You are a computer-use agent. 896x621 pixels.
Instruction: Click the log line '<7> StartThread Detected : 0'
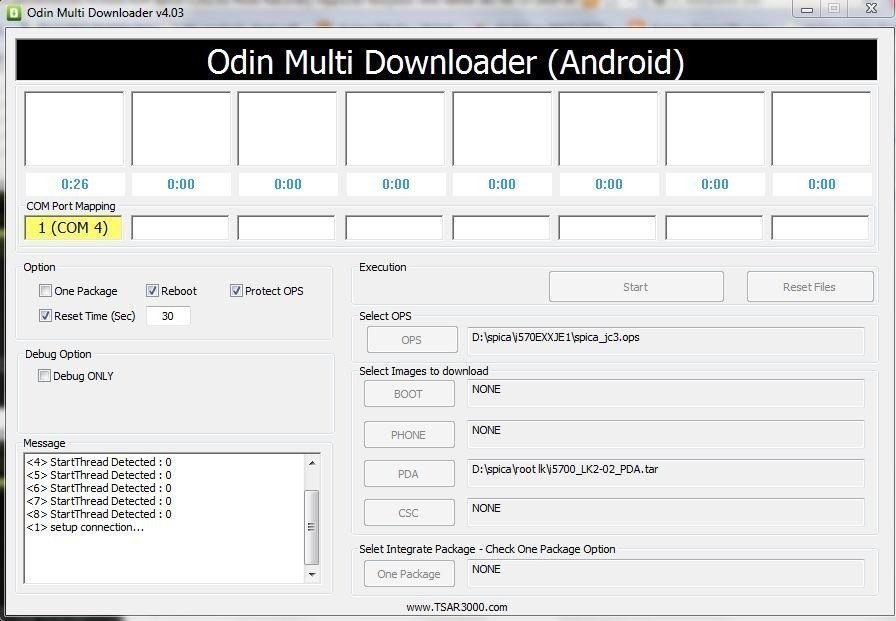tap(99, 501)
